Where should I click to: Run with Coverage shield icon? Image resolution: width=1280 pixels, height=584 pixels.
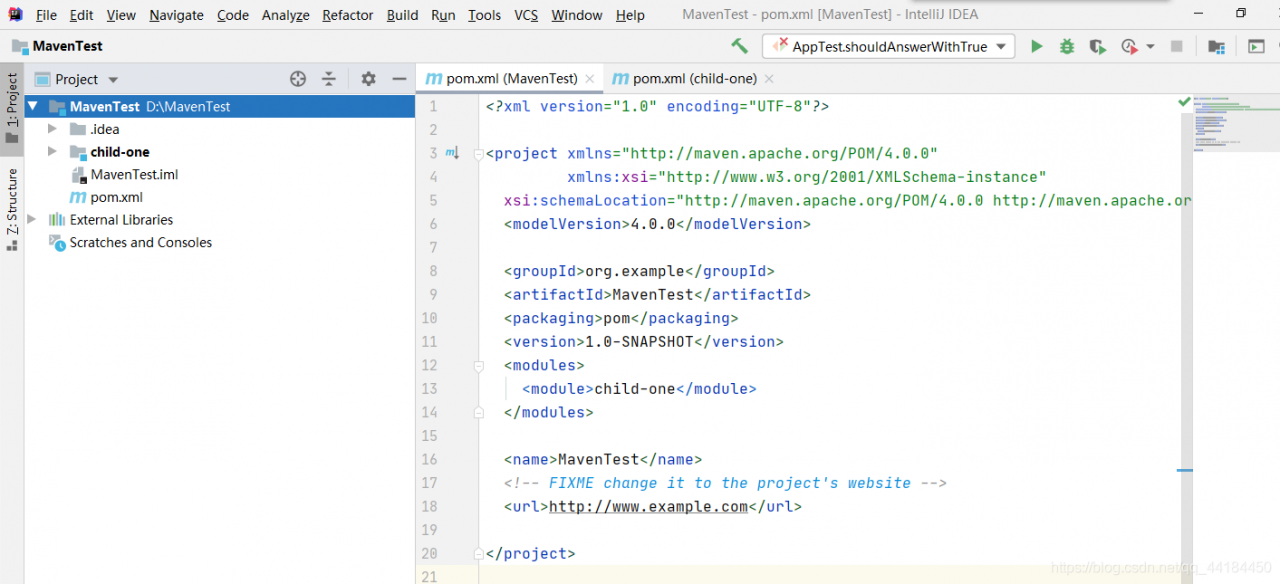coord(1098,46)
